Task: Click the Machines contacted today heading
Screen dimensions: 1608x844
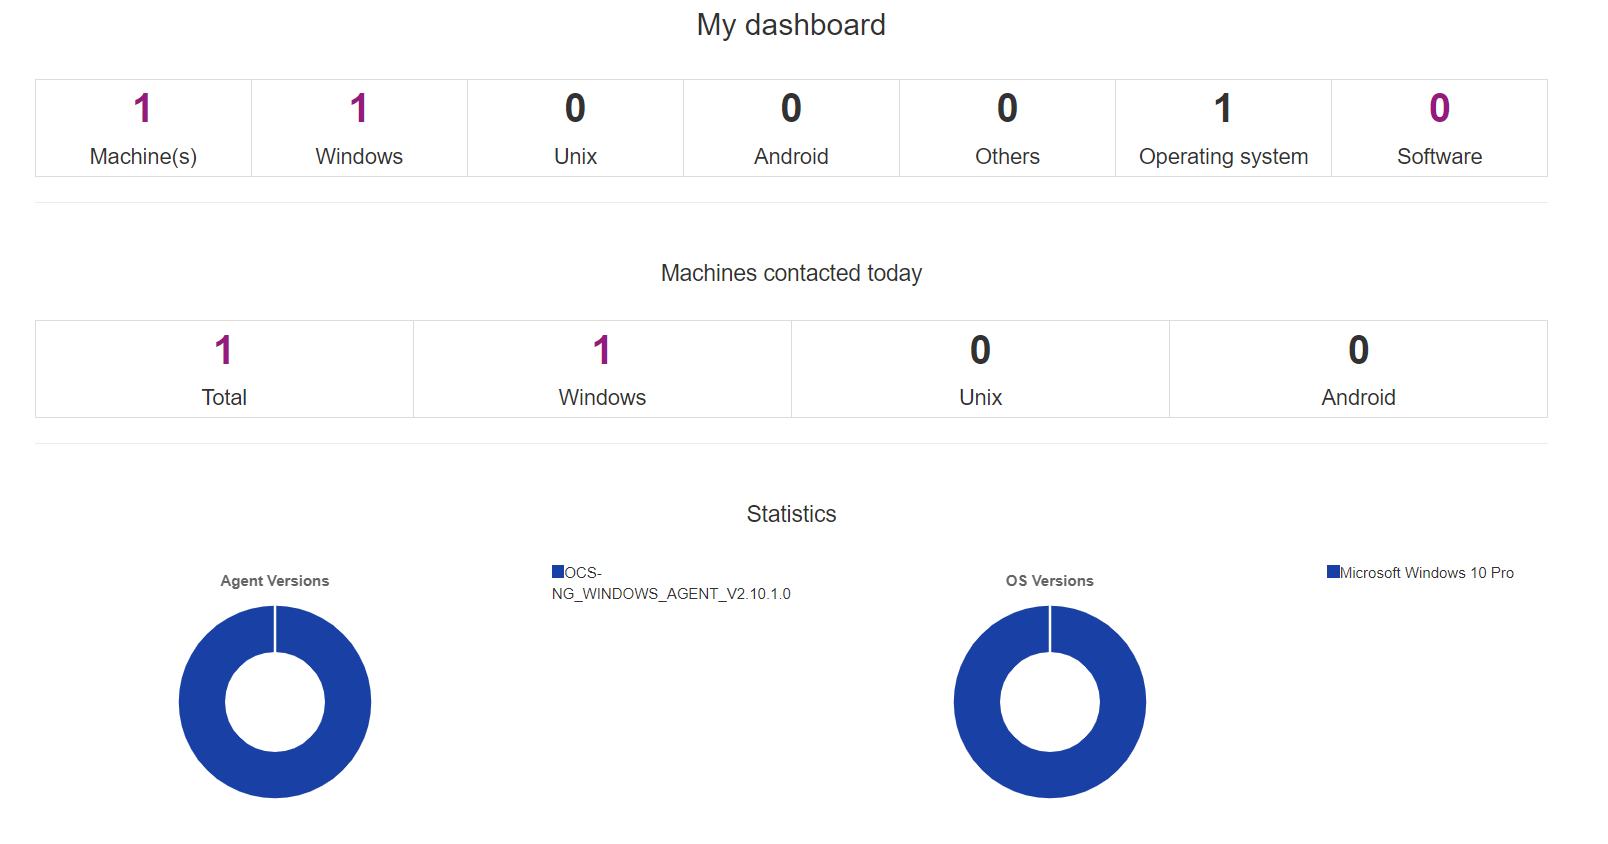Action: (x=791, y=273)
